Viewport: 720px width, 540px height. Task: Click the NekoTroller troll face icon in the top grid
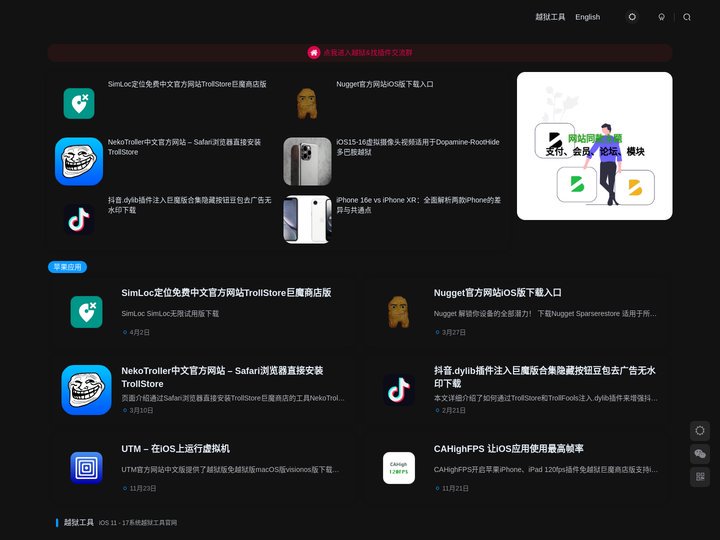[x=79, y=161]
